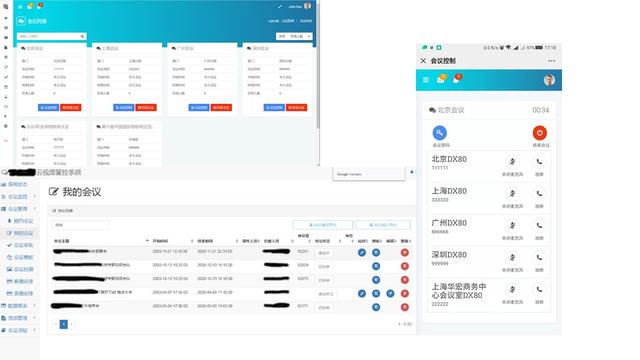Click edit pencil icon in 2020-04-07 row
640x360 pixels.
(362, 293)
